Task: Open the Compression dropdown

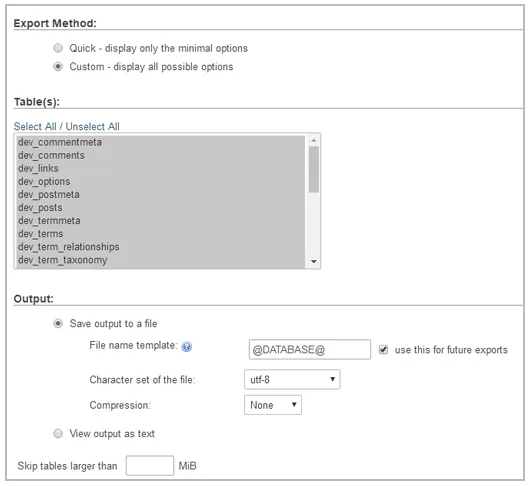Action: coord(273,405)
